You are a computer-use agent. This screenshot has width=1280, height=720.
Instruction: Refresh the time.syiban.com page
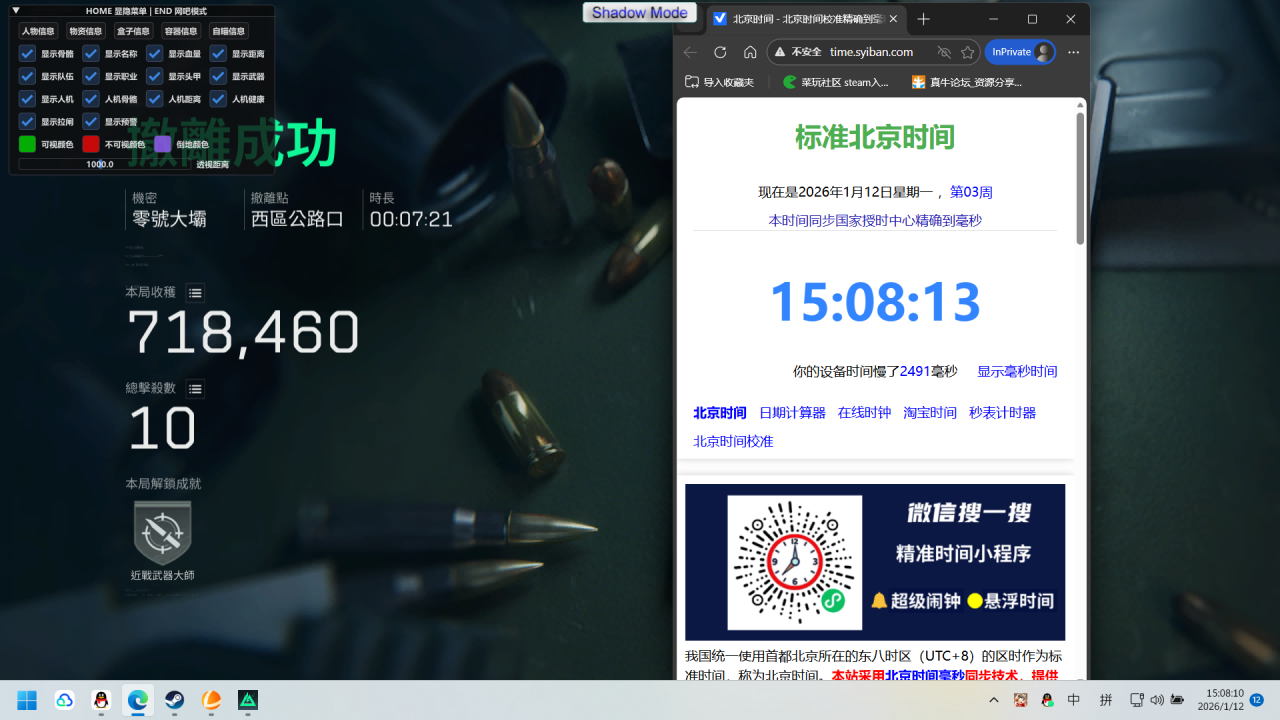click(720, 51)
